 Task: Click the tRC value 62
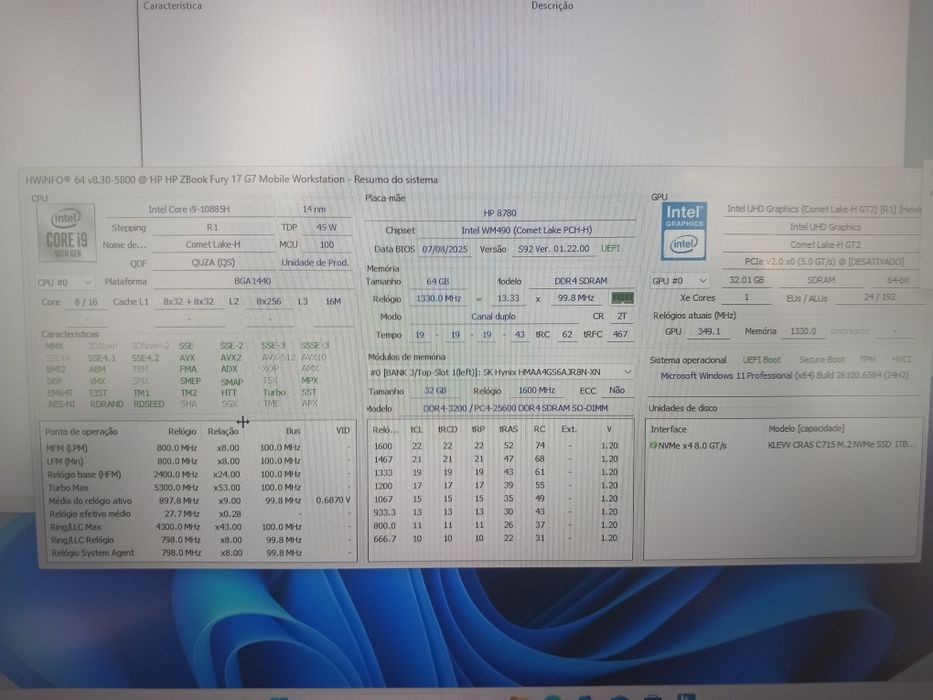pyautogui.click(x=567, y=335)
